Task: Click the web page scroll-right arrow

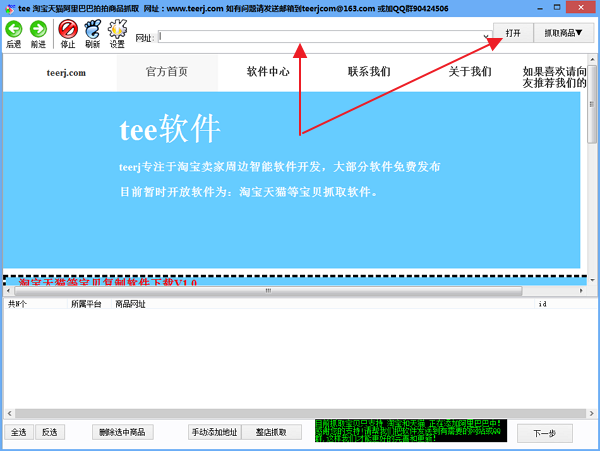Action: click(581, 291)
